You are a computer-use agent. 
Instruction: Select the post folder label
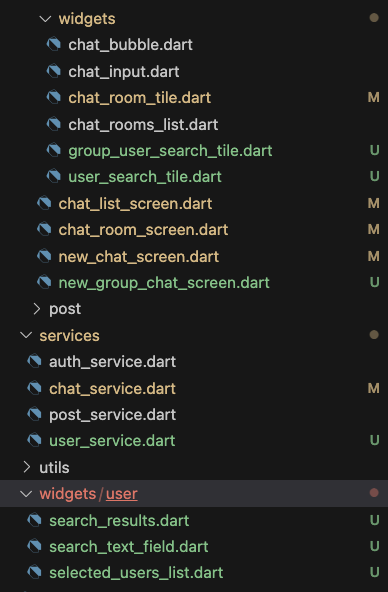click(x=65, y=310)
